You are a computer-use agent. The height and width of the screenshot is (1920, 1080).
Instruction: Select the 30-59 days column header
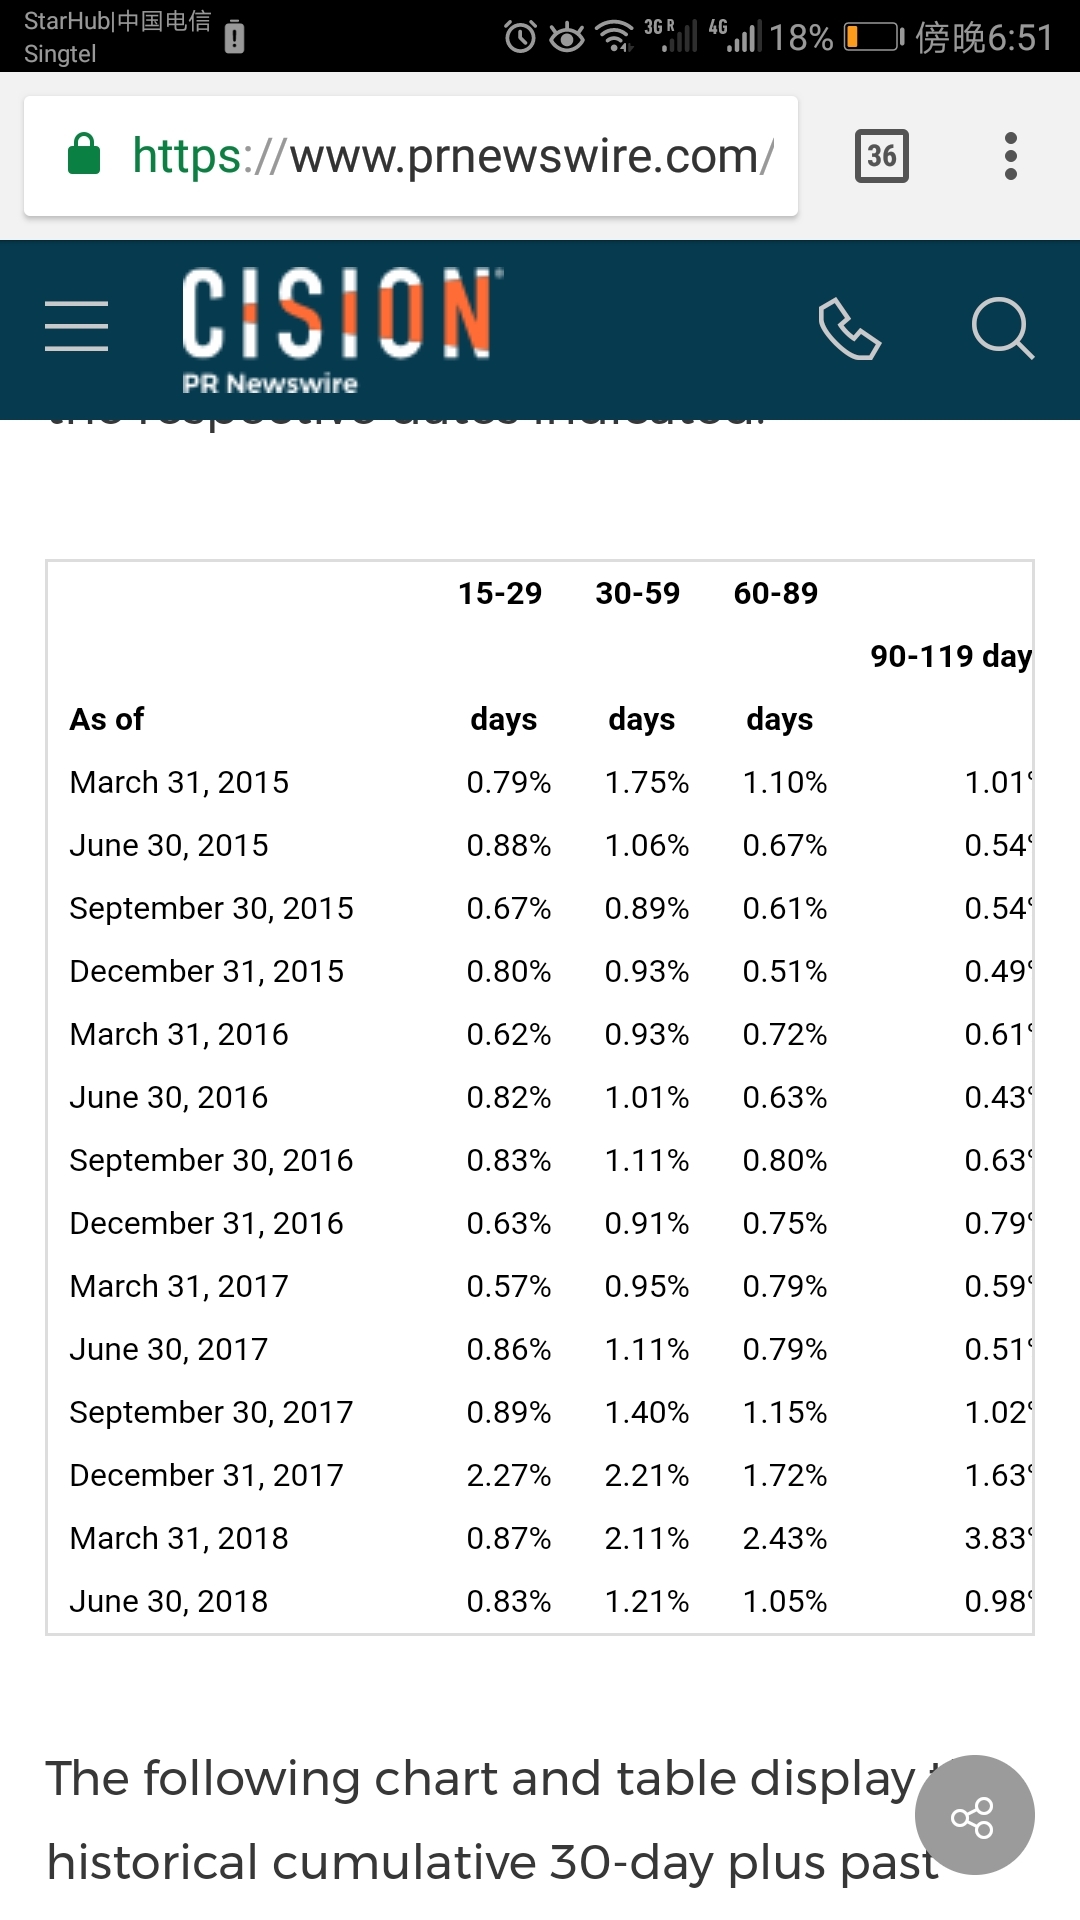tap(640, 656)
